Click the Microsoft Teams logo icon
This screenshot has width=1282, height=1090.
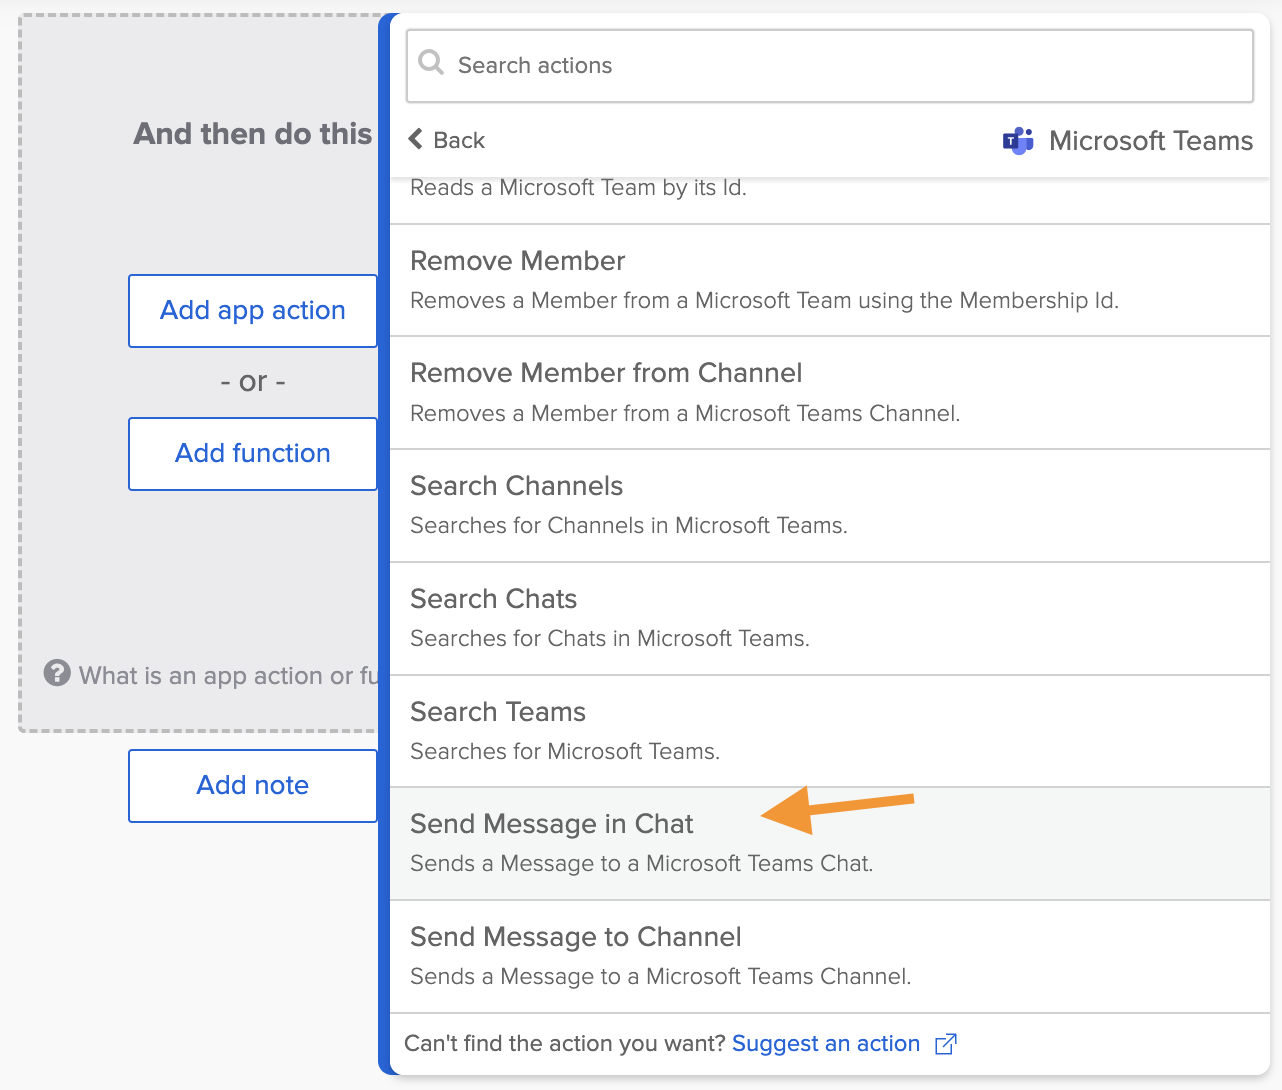(1018, 141)
